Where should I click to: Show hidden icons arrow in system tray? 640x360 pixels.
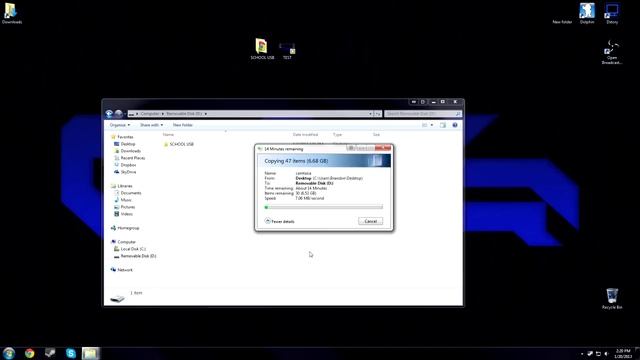(582, 354)
